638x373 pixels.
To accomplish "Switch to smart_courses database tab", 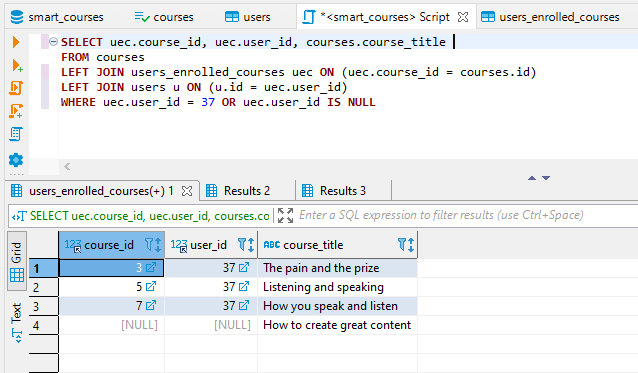I will [57, 17].
